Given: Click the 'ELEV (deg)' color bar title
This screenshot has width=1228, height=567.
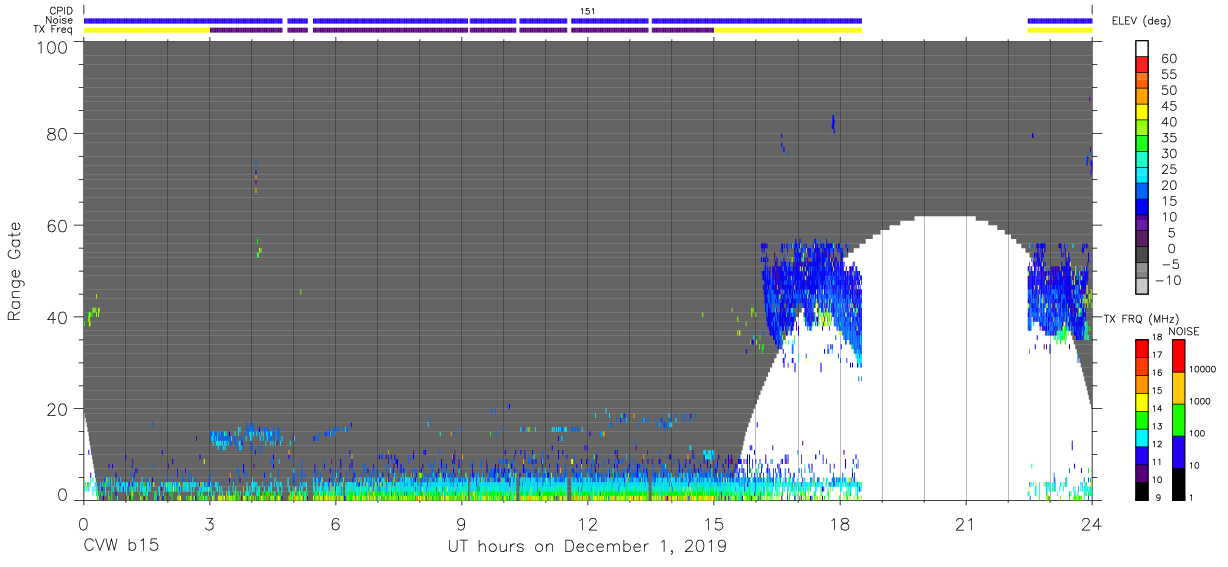Looking at the screenshot, I should coord(1142,21).
